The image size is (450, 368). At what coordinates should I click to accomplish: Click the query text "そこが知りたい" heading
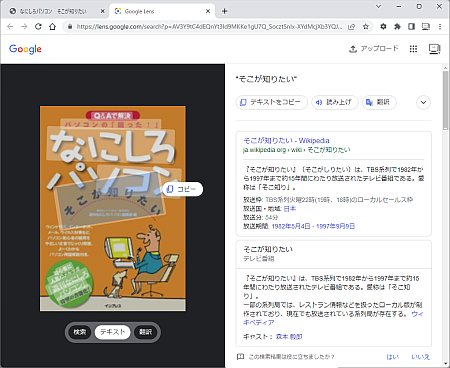(266, 79)
